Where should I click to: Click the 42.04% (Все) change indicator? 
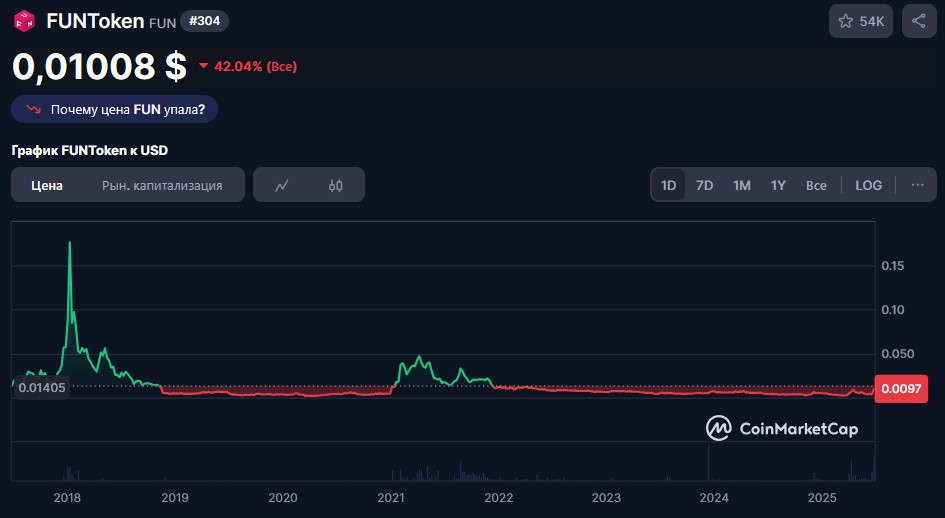point(248,66)
